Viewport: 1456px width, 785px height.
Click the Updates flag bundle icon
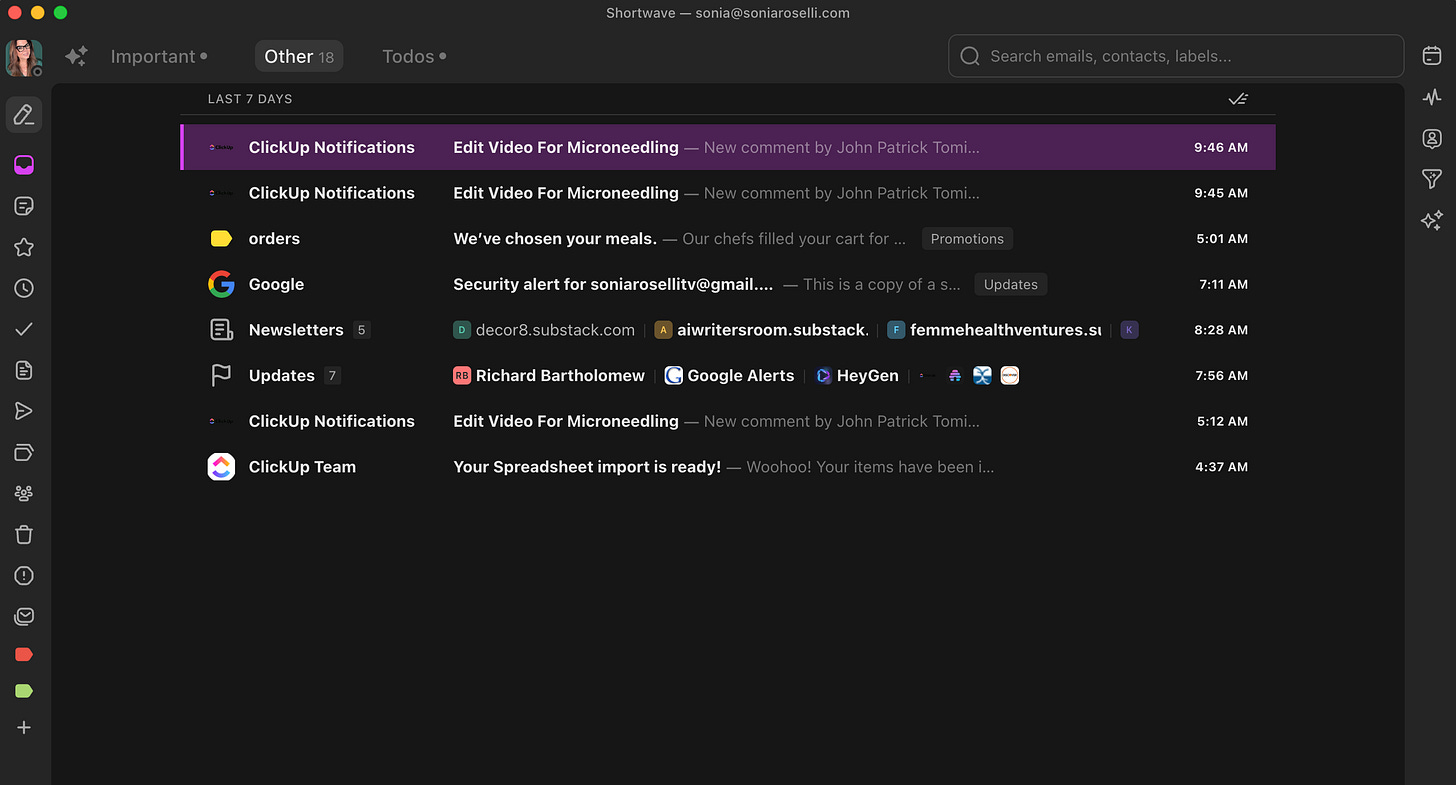point(221,376)
